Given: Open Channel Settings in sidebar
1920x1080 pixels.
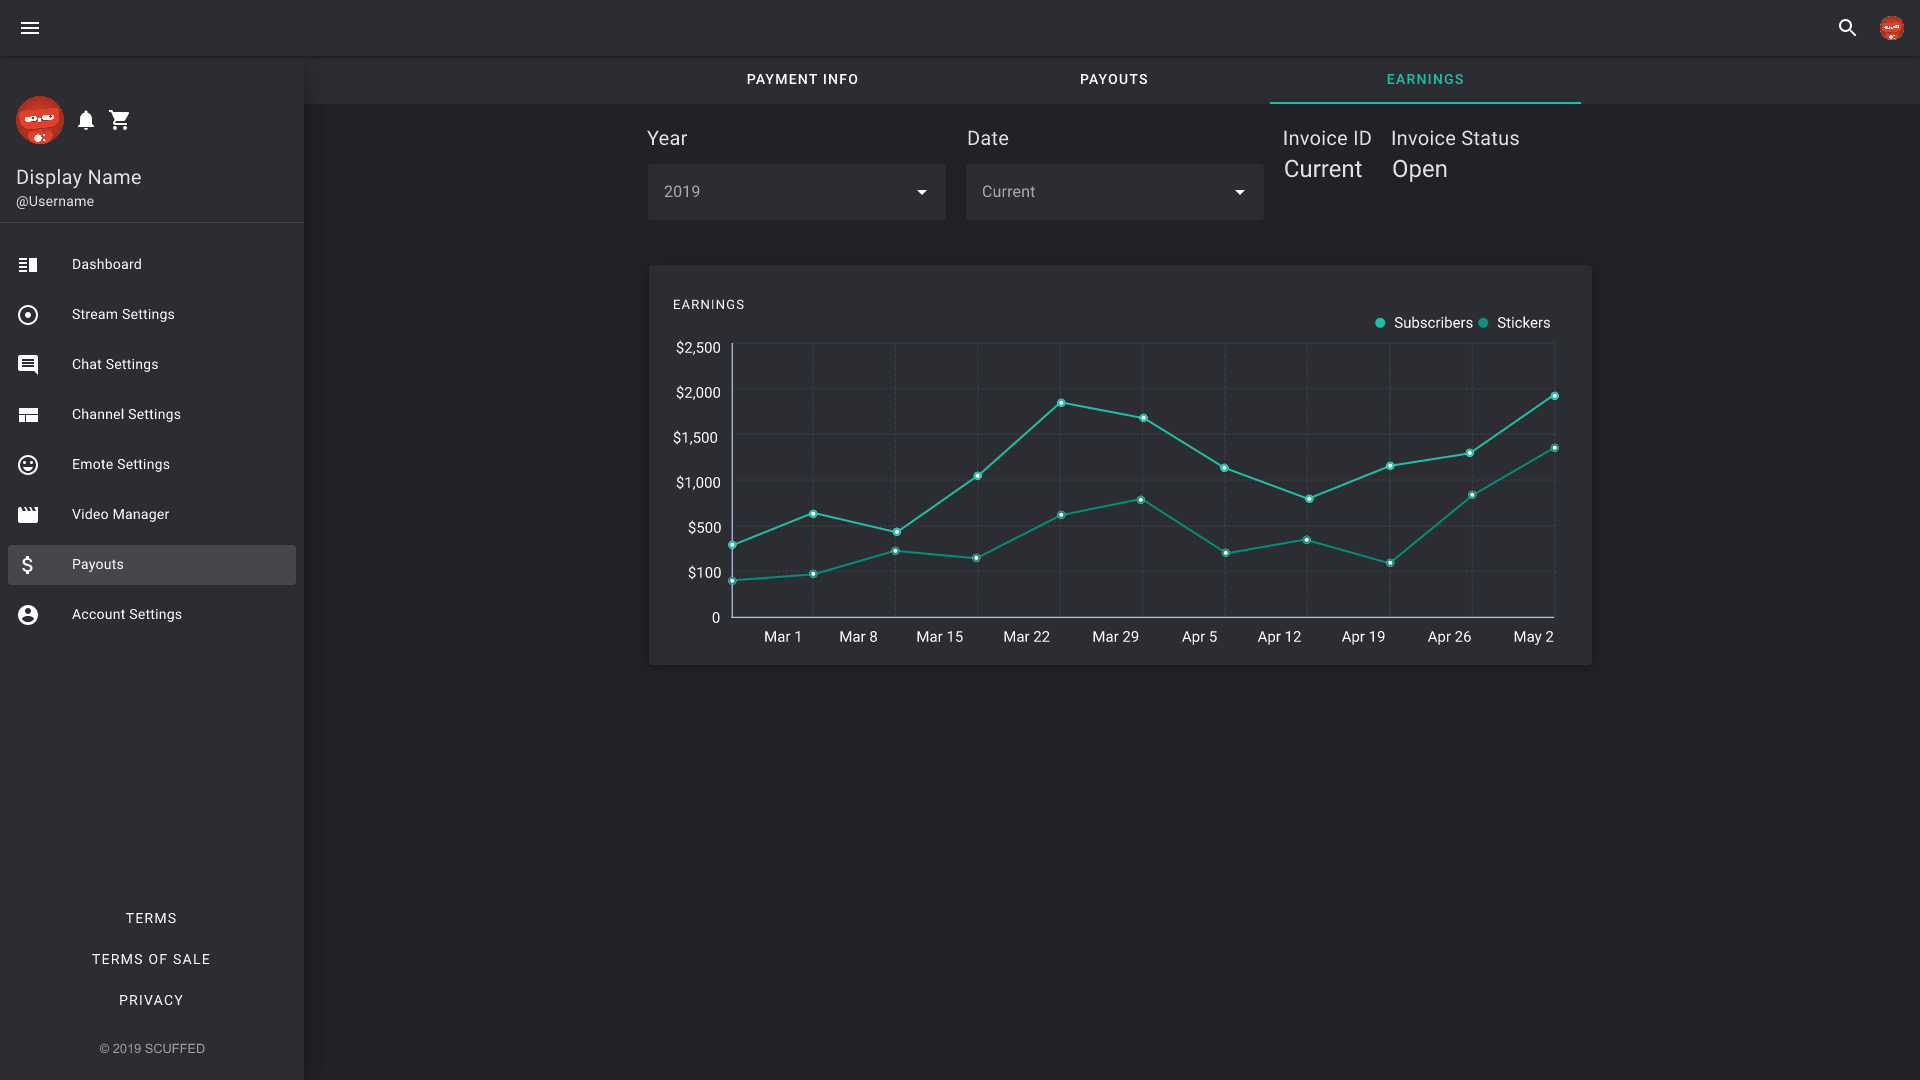Looking at the screenshot, I should 126,415.
